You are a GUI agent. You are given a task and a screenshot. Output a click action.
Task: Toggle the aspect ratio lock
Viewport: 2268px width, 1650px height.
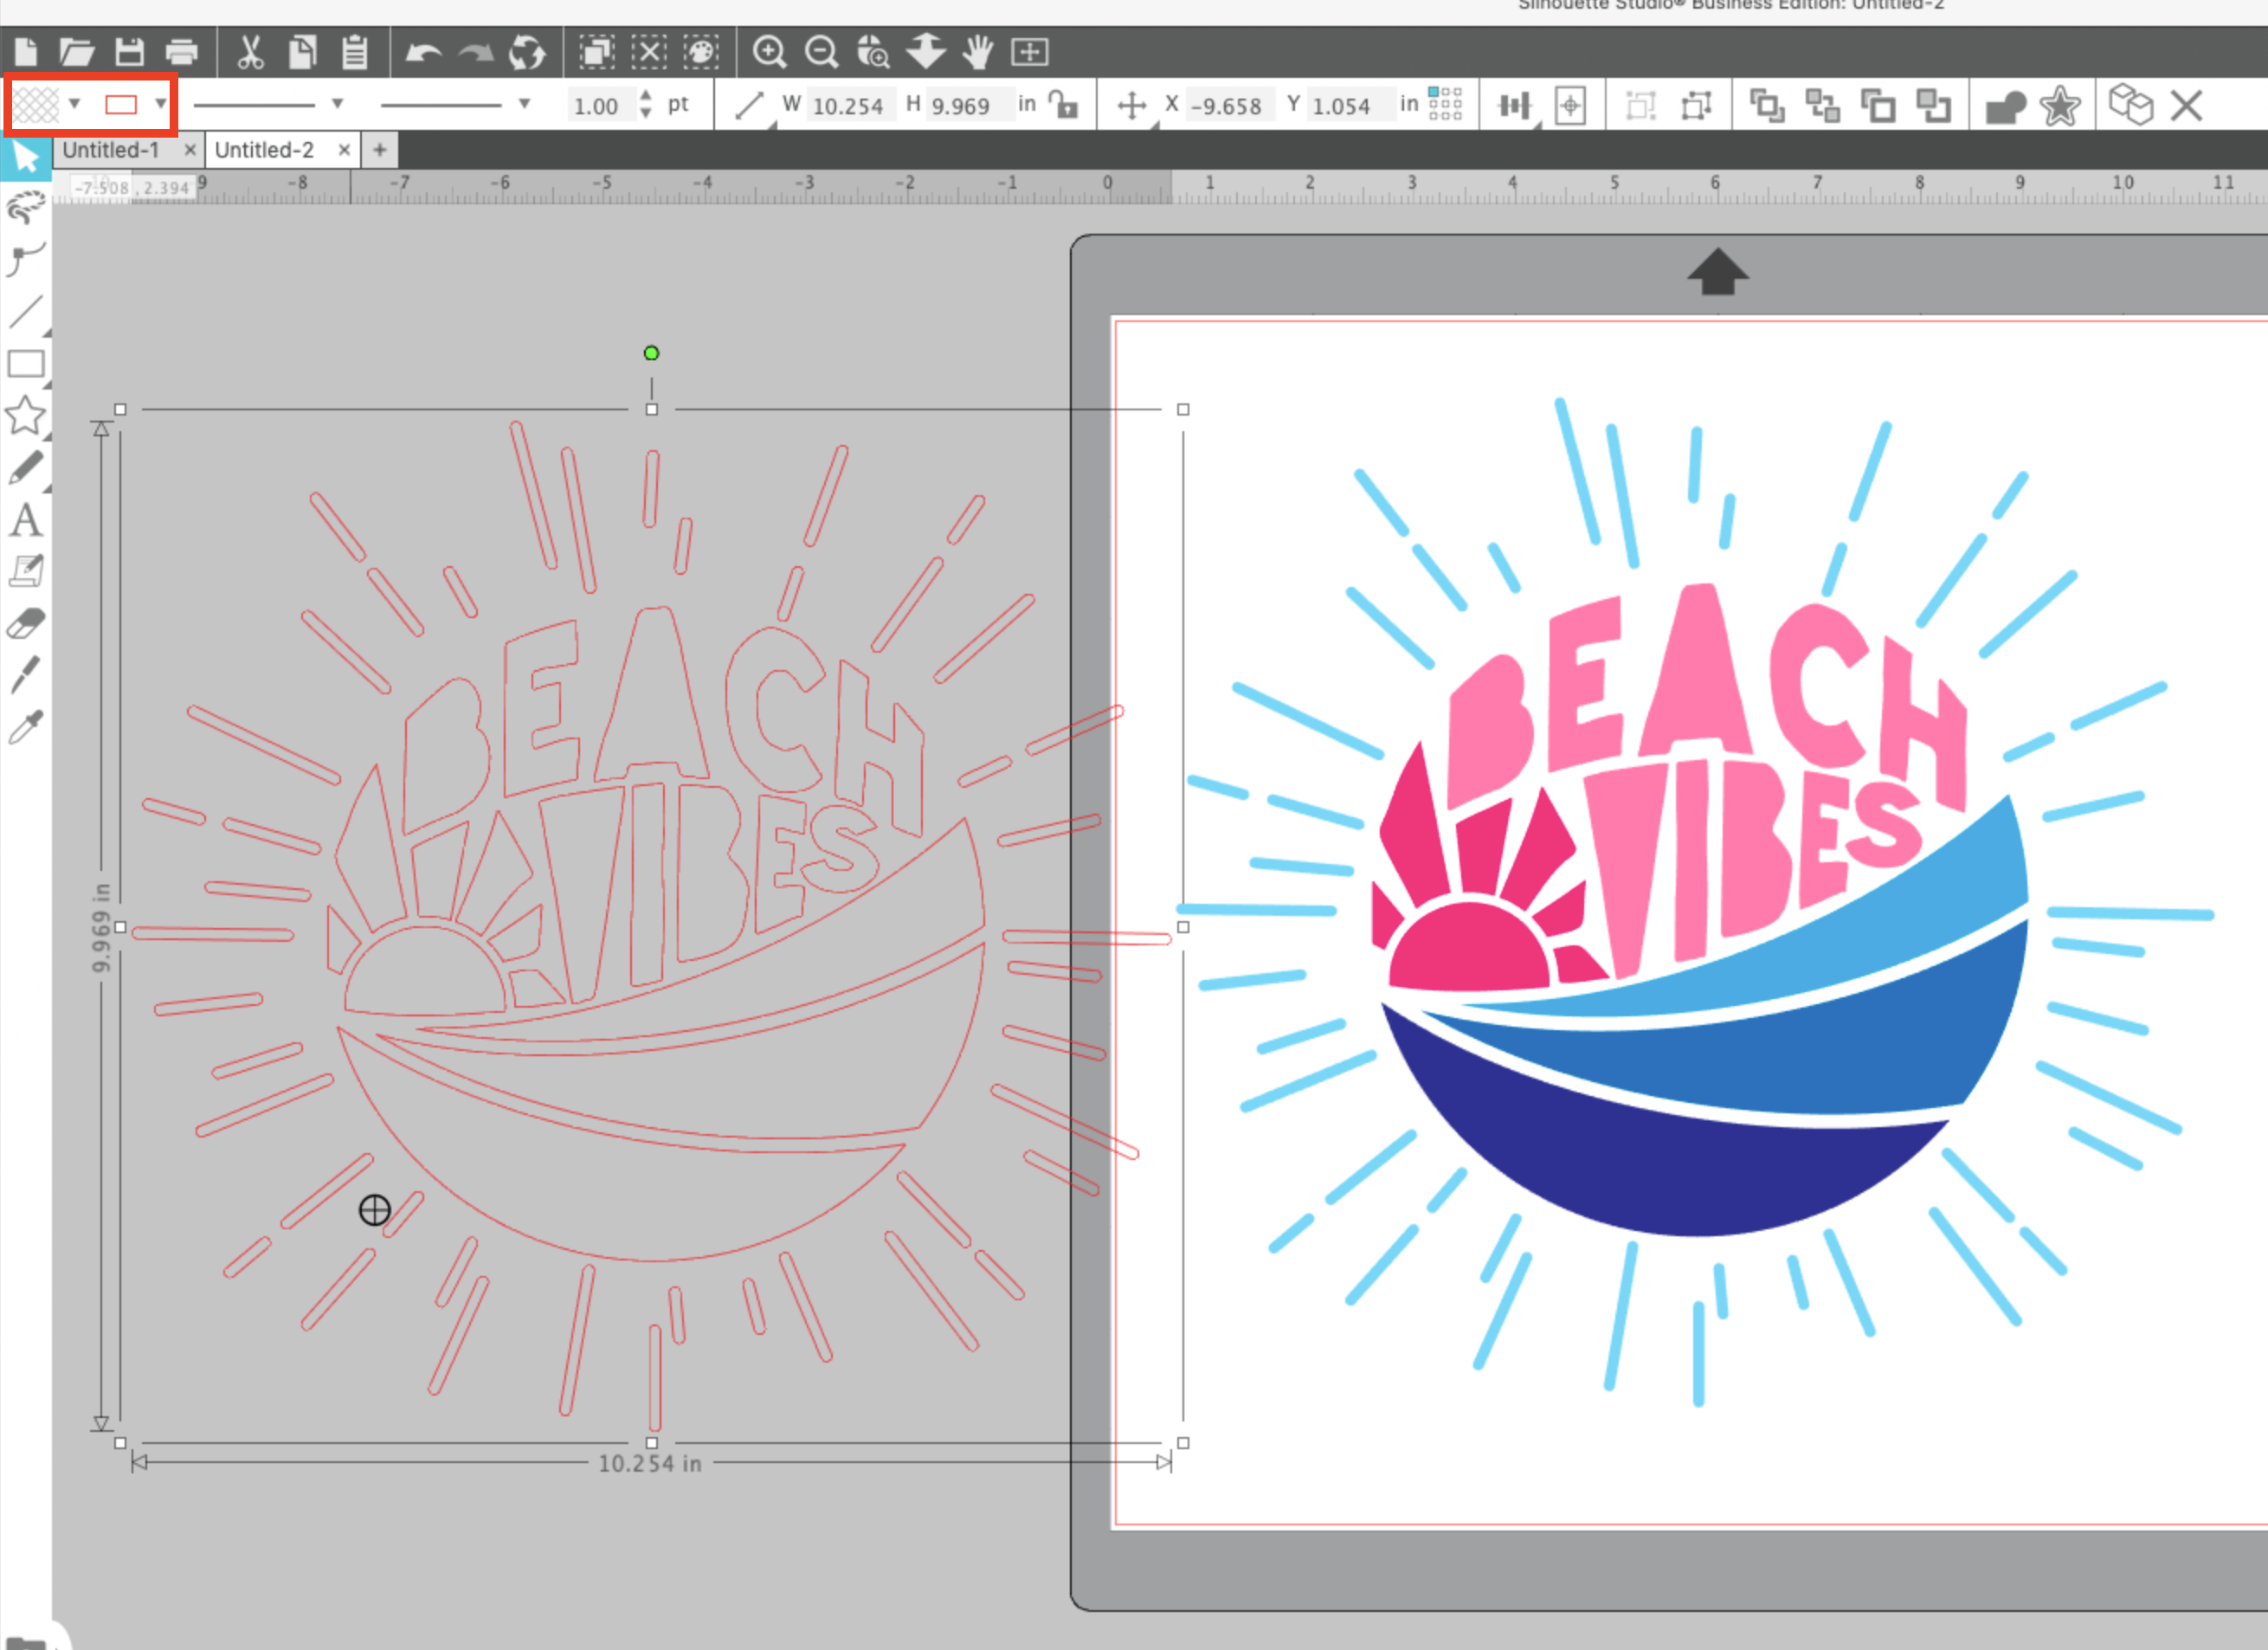pyautogui.click(x=1064, y=105)
